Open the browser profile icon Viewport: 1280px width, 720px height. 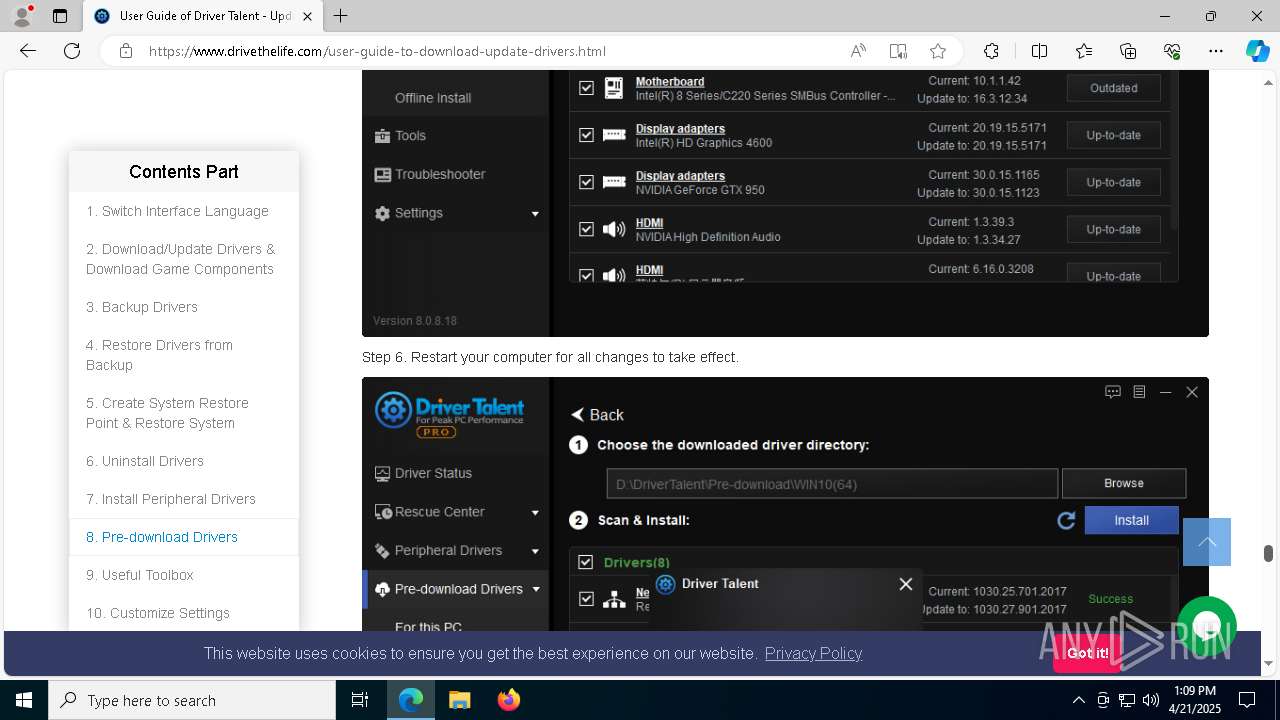click(x=22, y=16)
